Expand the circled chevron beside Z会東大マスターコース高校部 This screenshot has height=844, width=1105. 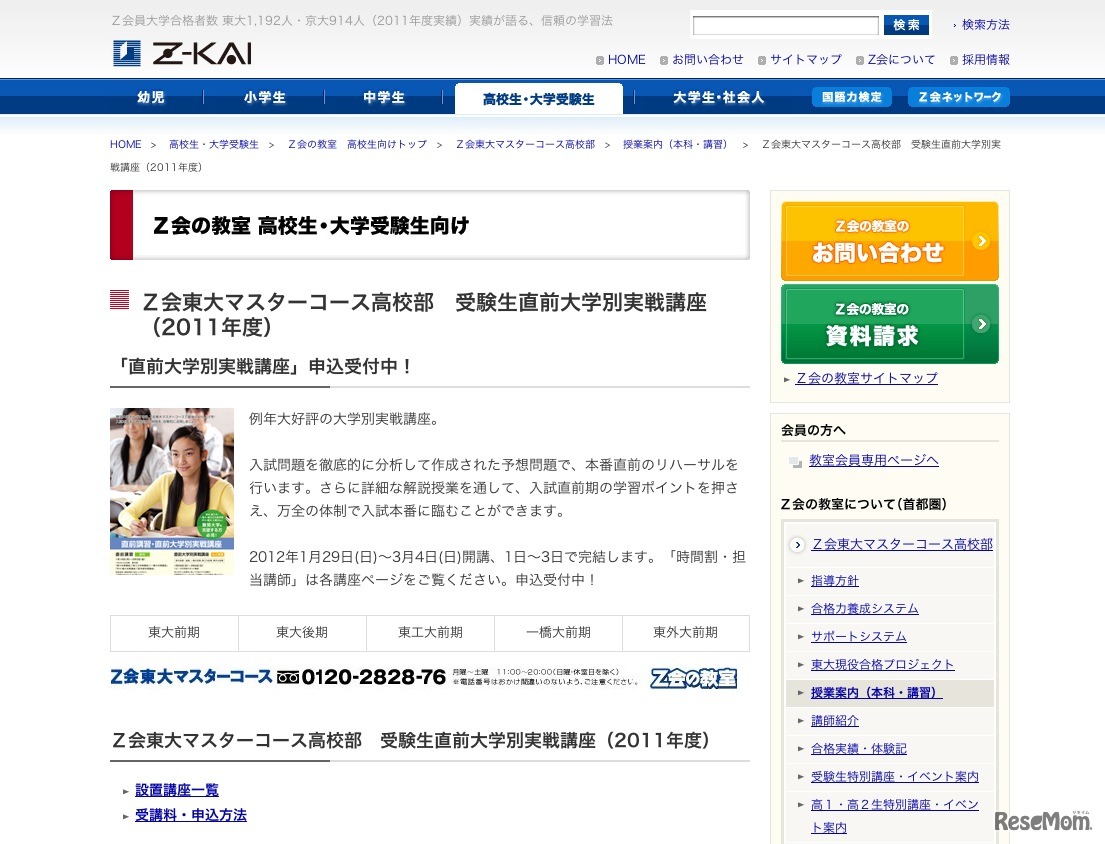tap(796, 544)
